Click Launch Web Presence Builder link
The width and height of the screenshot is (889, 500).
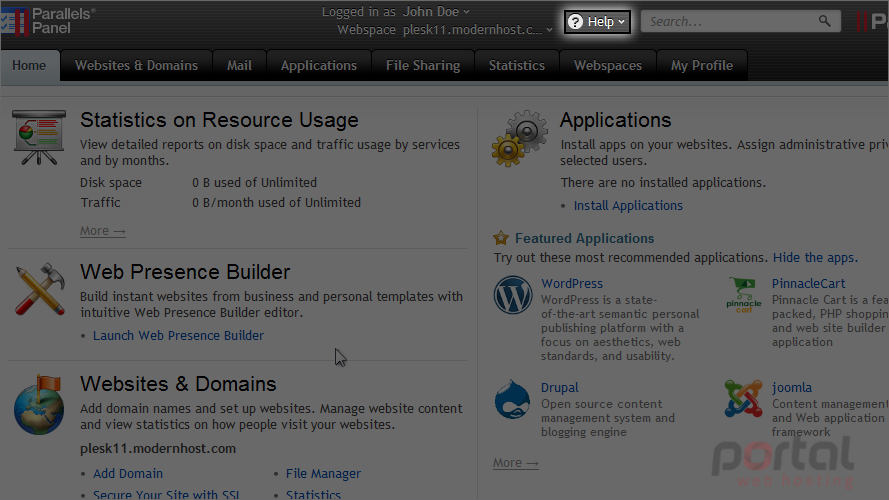click(x=179, y=336)
